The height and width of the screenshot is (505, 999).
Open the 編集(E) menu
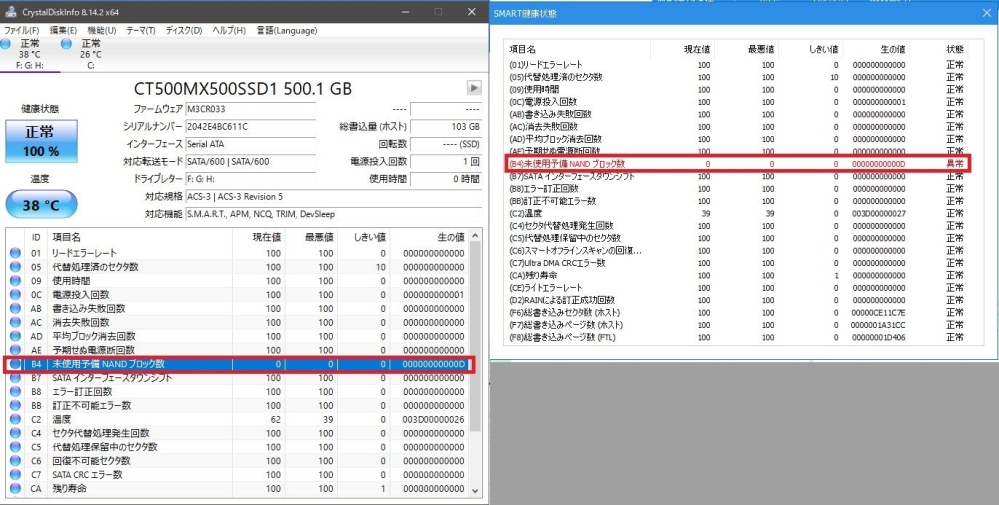63,31
